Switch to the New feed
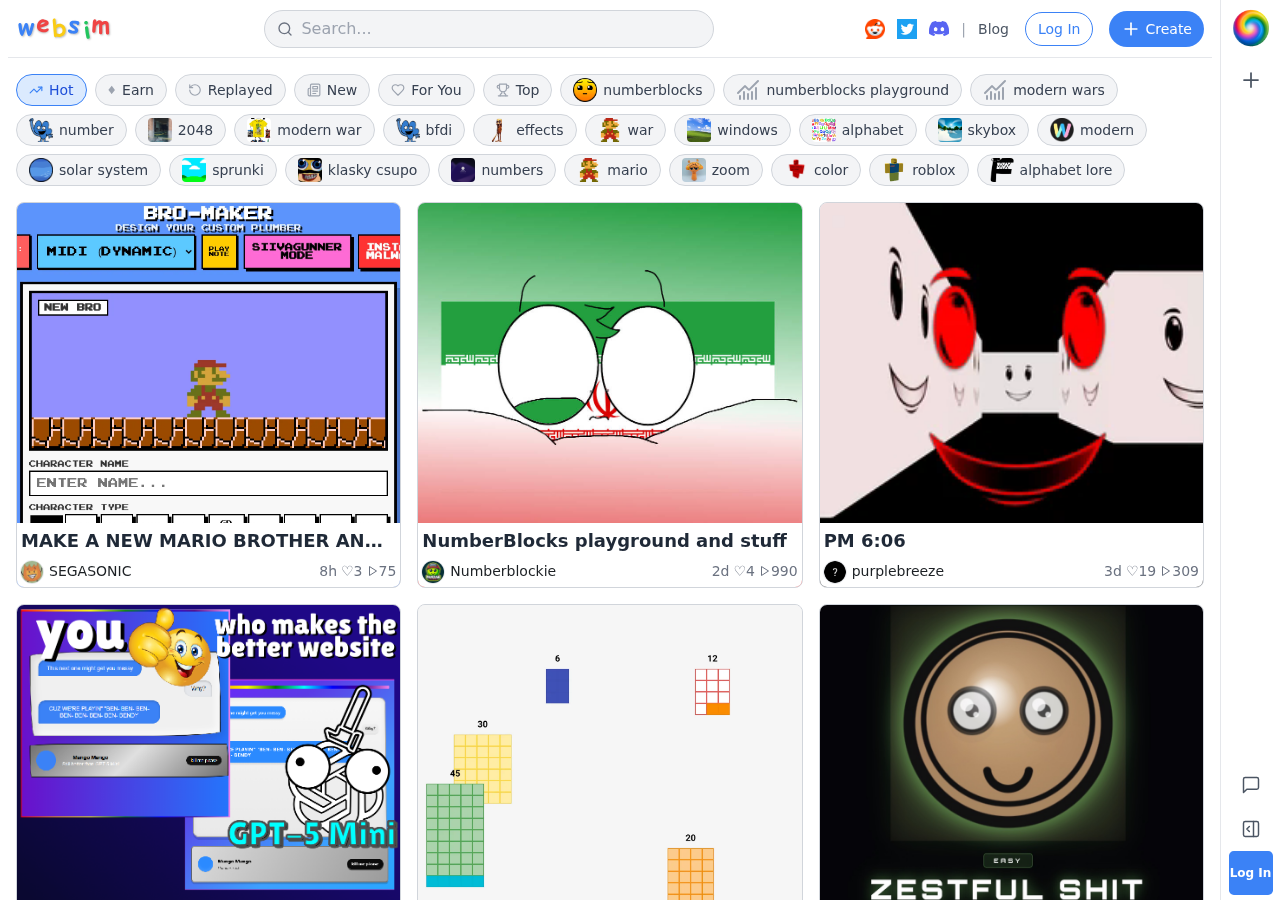Viewport: 1280px width, 900px height. pos(332,90)
